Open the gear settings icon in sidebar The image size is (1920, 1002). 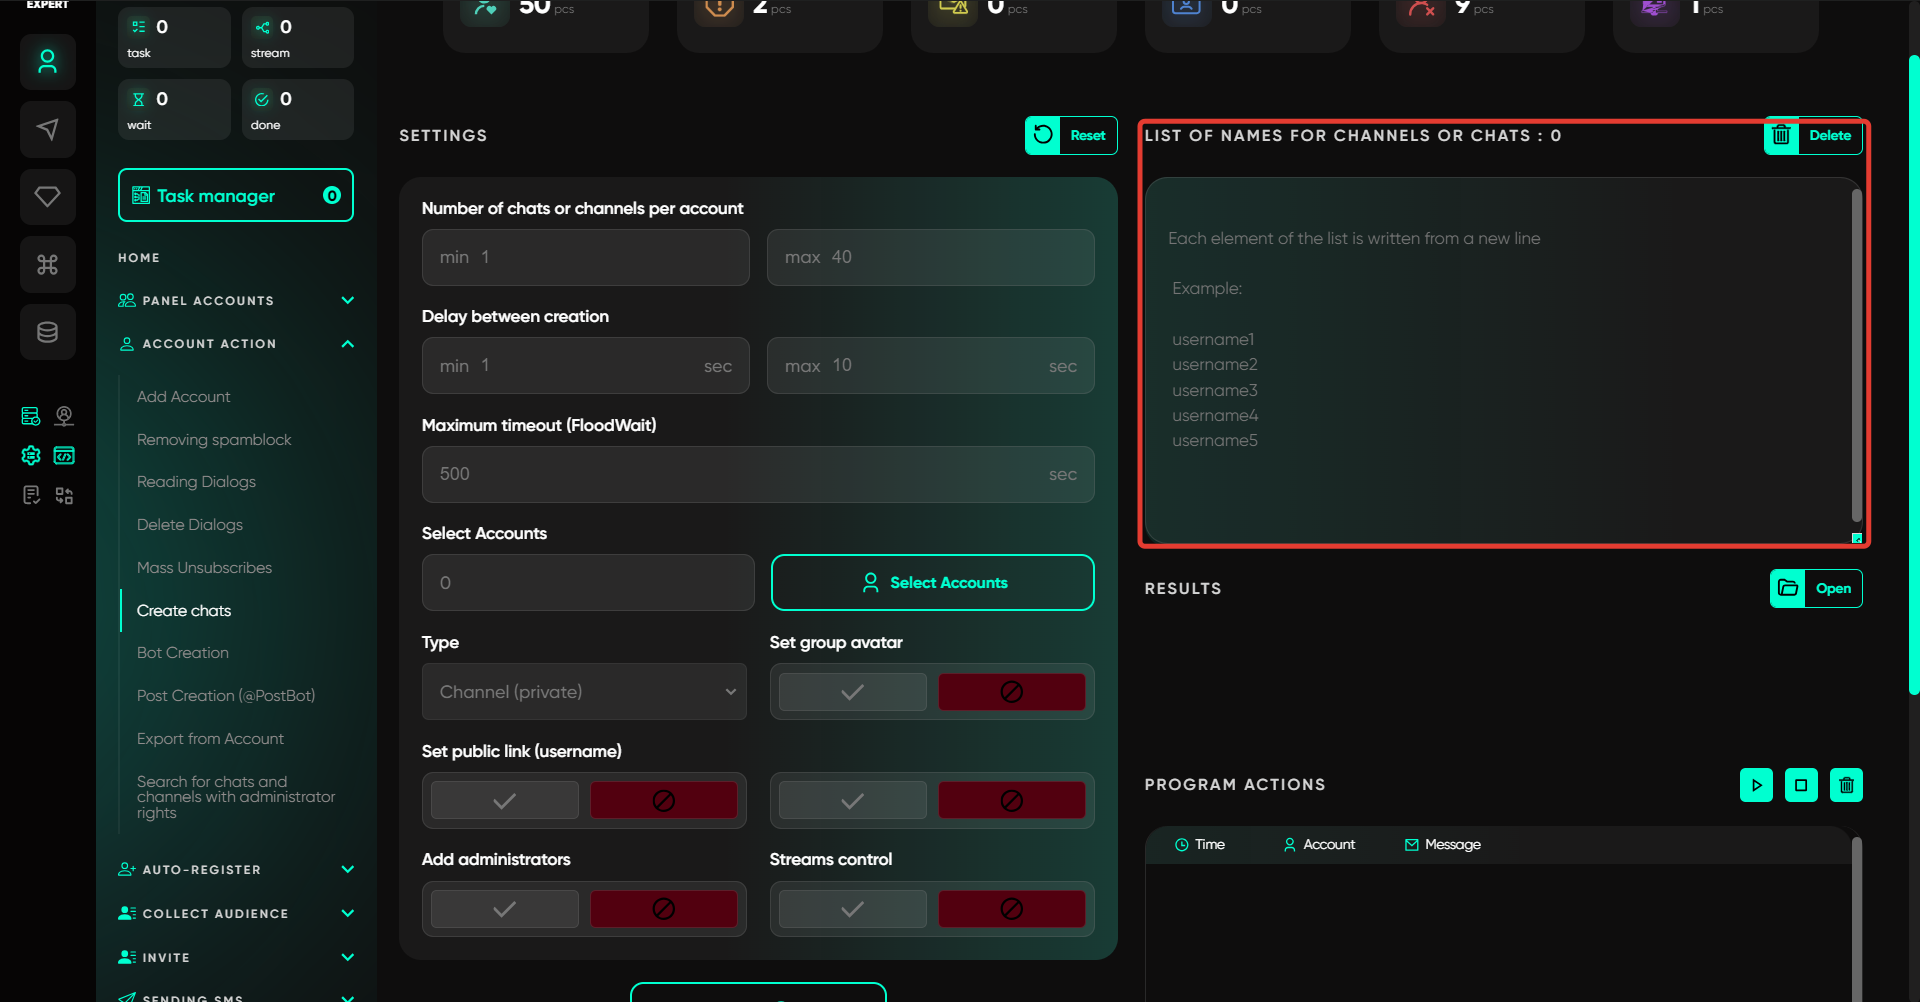tap(31, 456)
